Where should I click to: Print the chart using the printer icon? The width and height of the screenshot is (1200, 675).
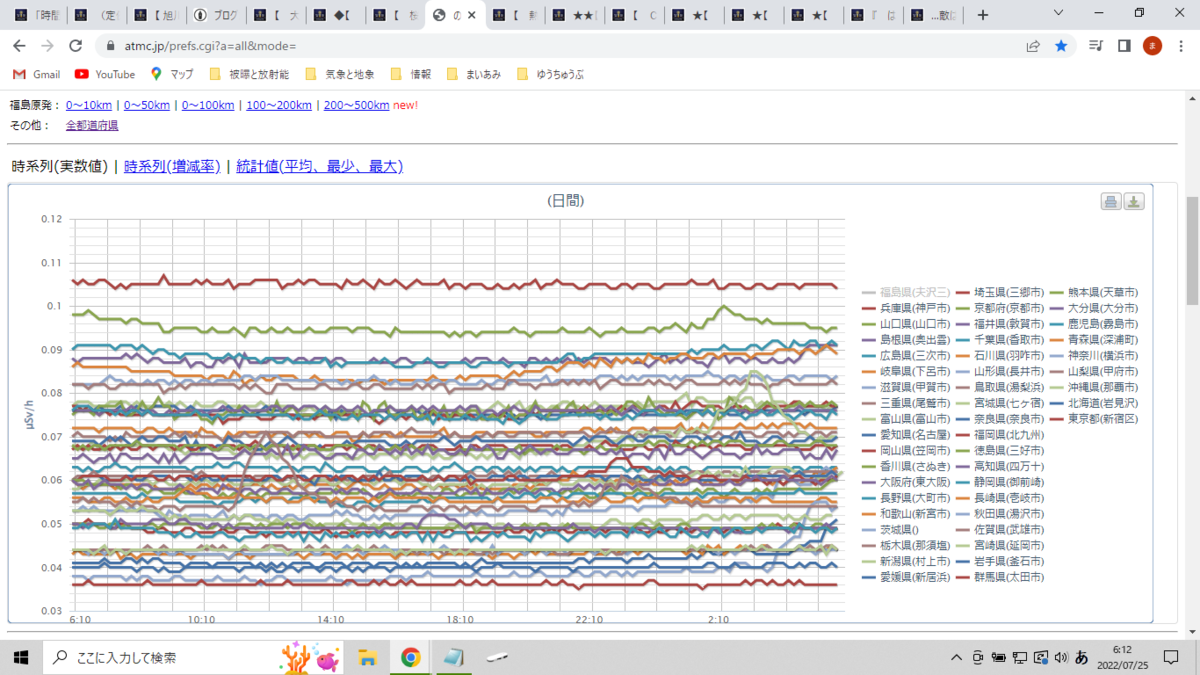pos(1110,202)
